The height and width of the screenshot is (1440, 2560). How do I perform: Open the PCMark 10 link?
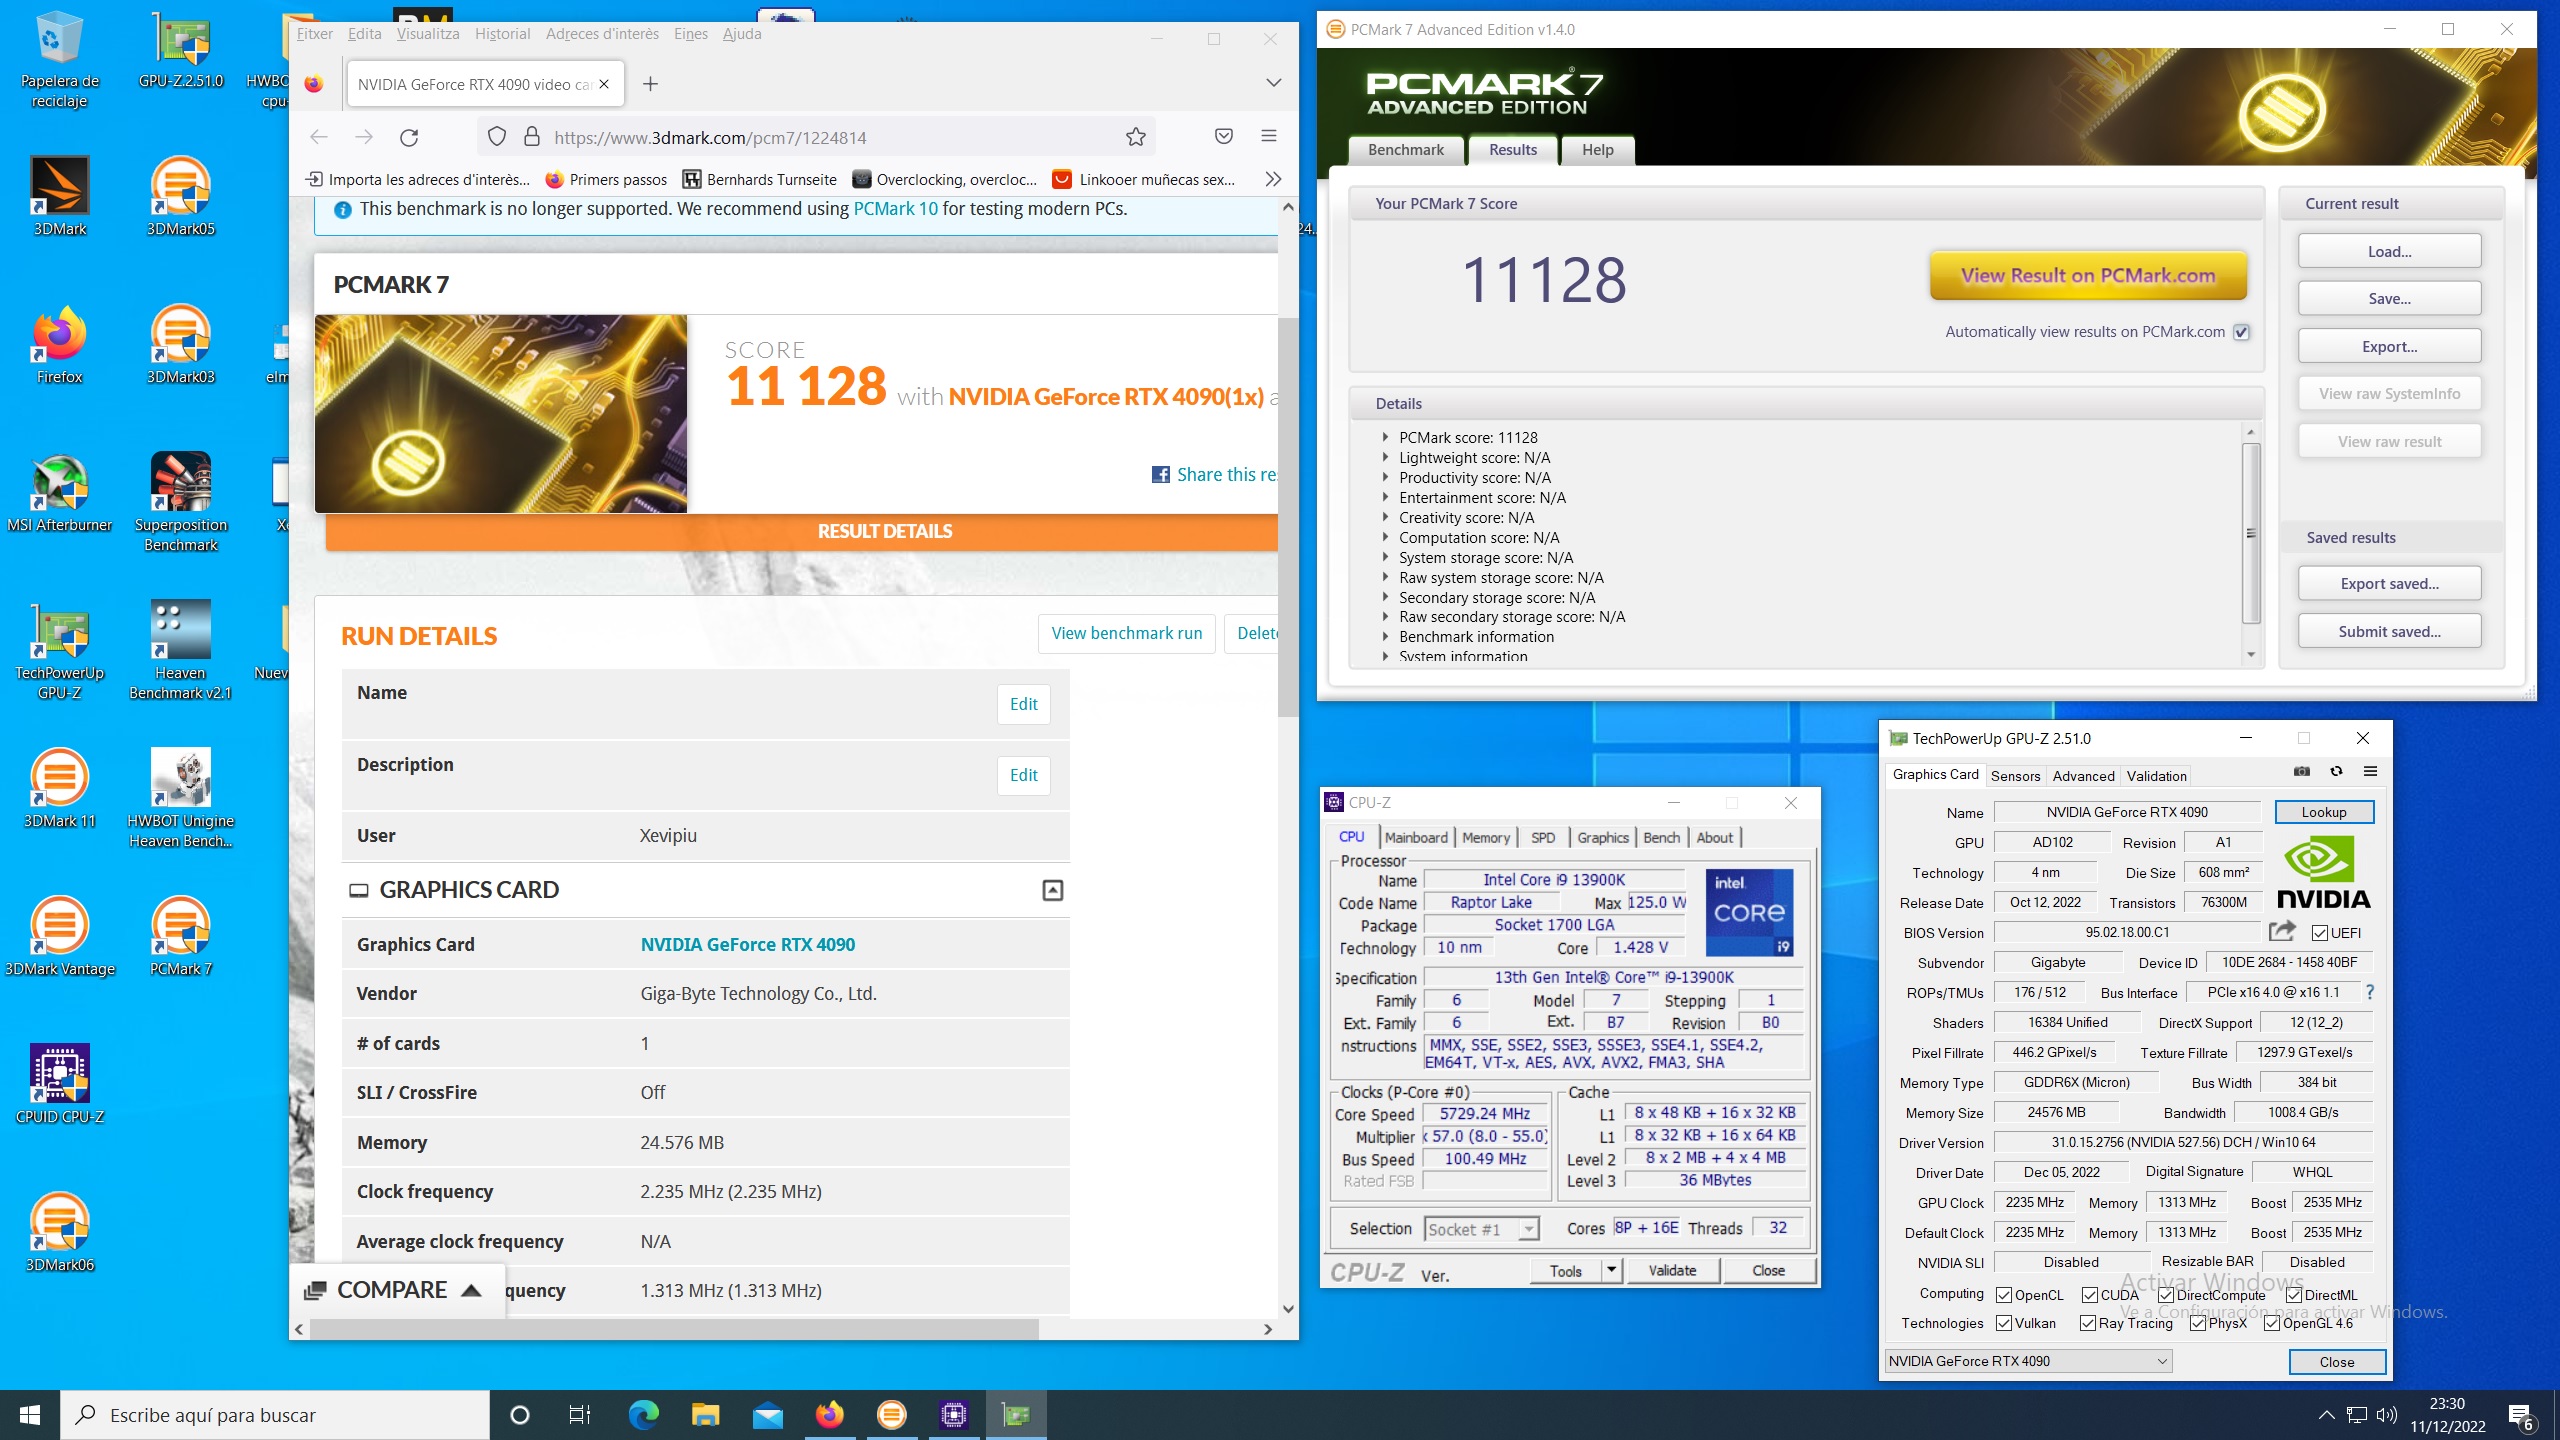895,209
